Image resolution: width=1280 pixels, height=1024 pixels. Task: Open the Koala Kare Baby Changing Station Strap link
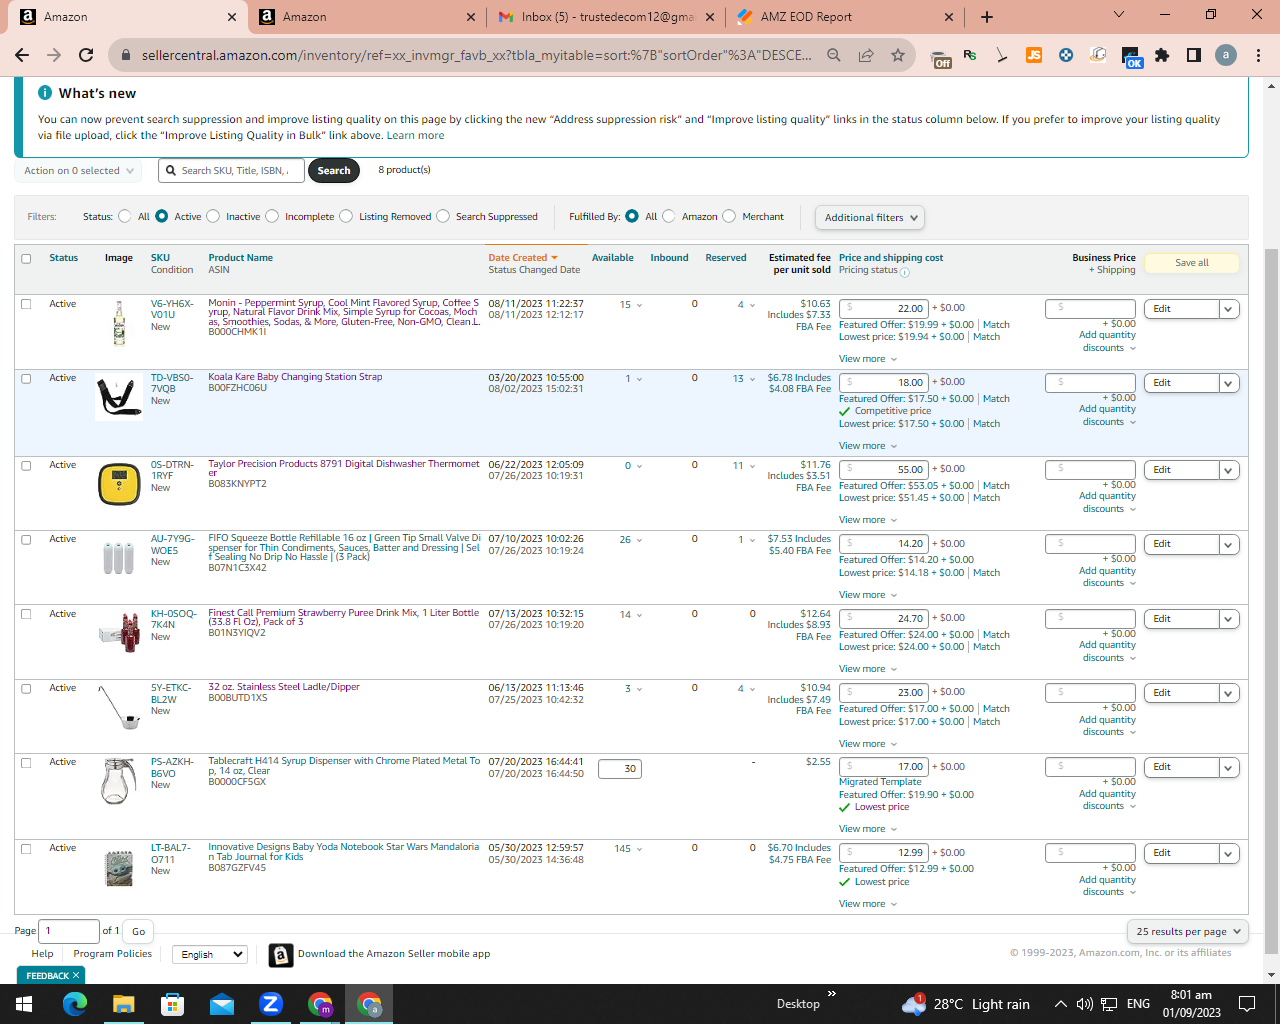[295, 377]
